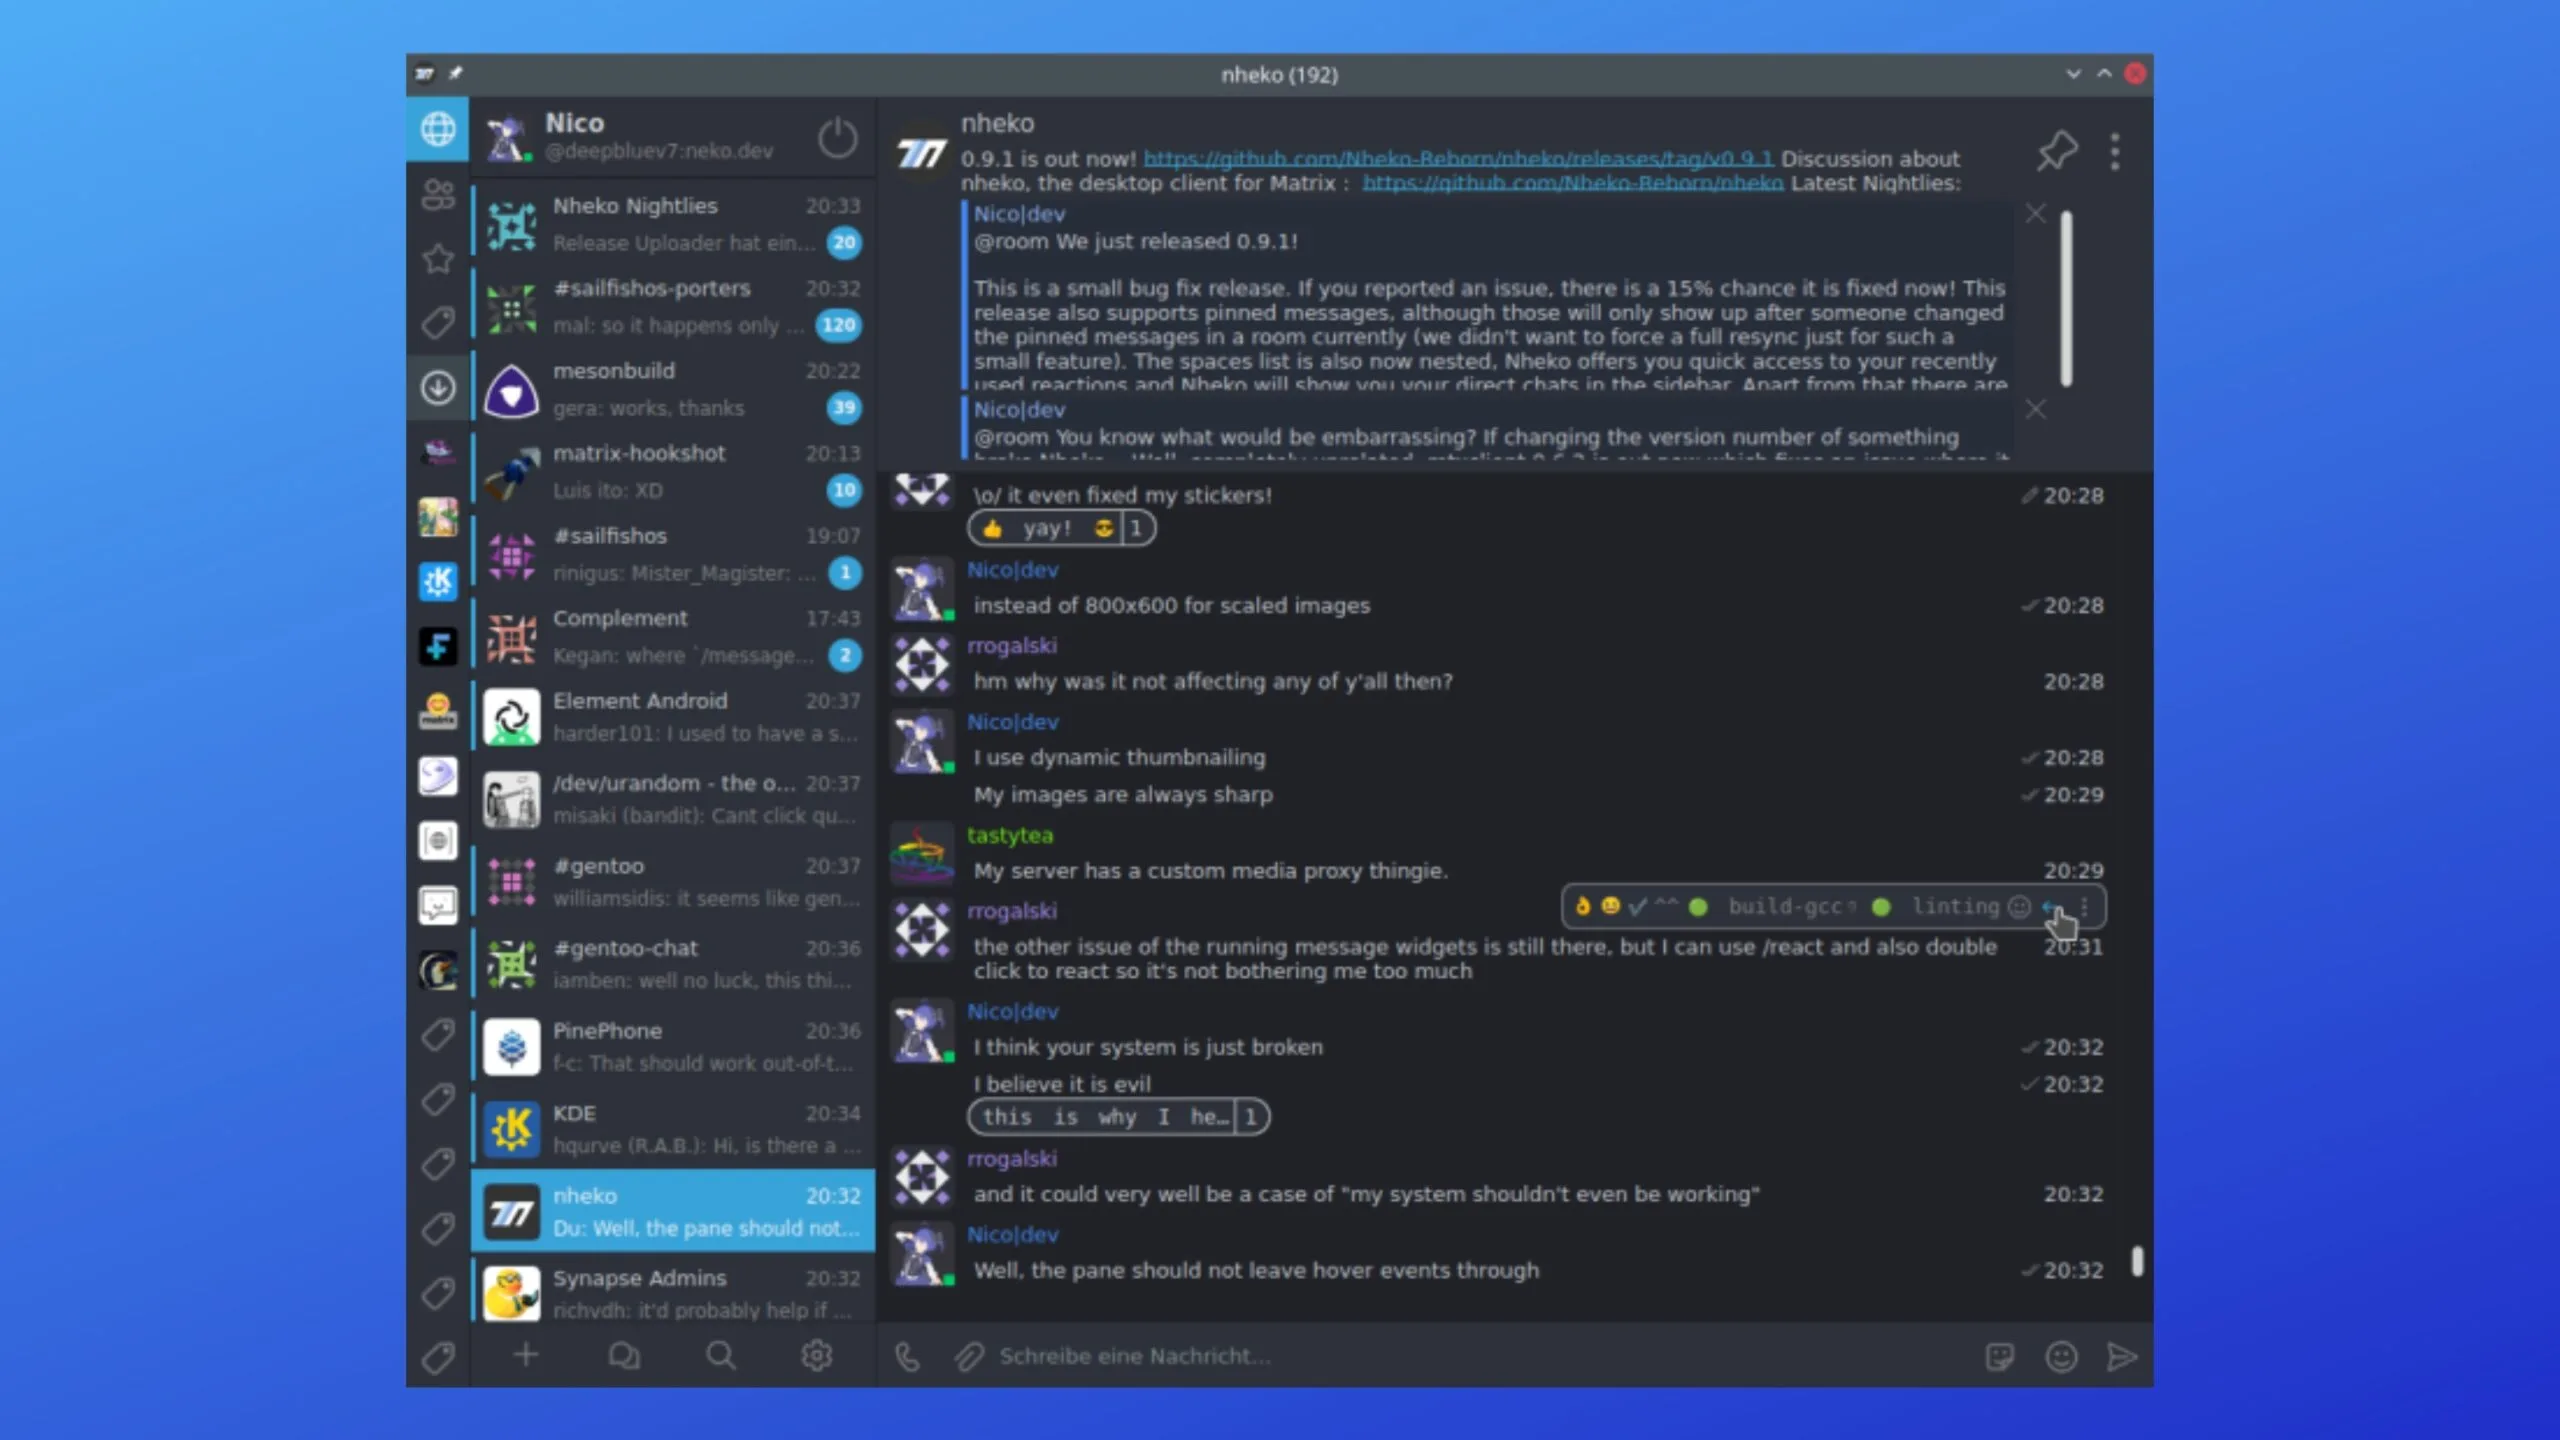Select the mesonbuild room

pos(673,388)
